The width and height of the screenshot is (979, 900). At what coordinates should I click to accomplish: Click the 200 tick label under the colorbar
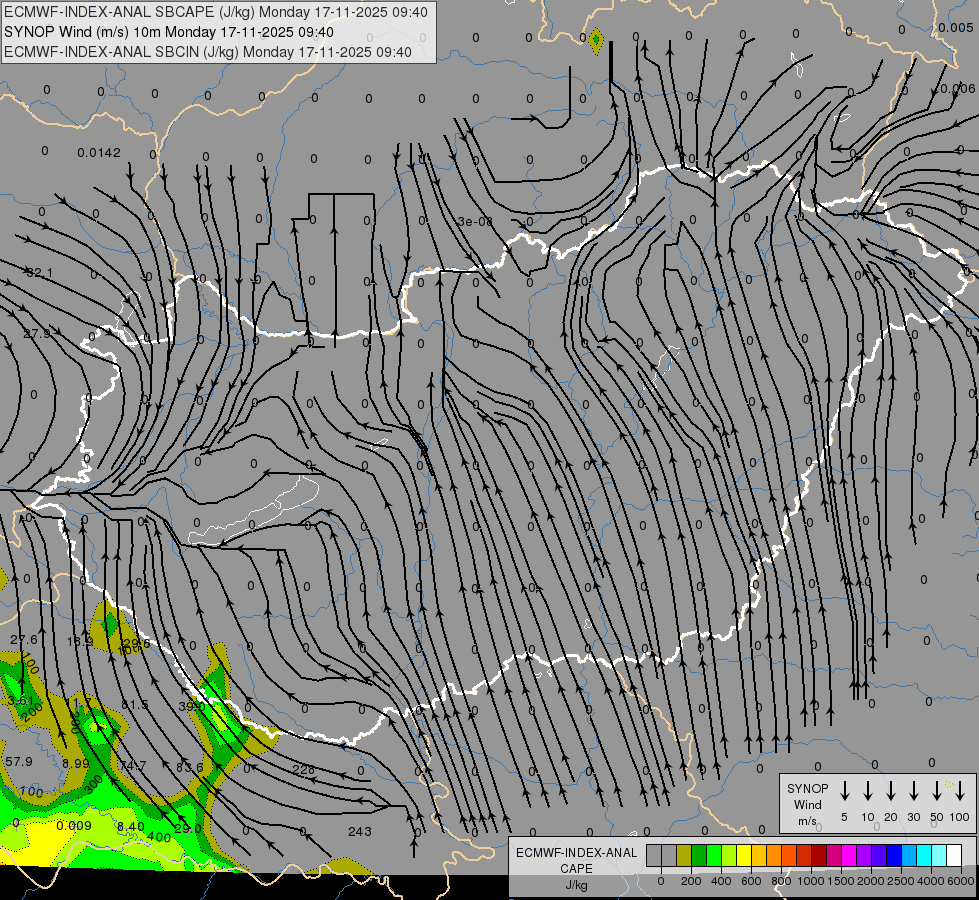[x=691, y=881]
